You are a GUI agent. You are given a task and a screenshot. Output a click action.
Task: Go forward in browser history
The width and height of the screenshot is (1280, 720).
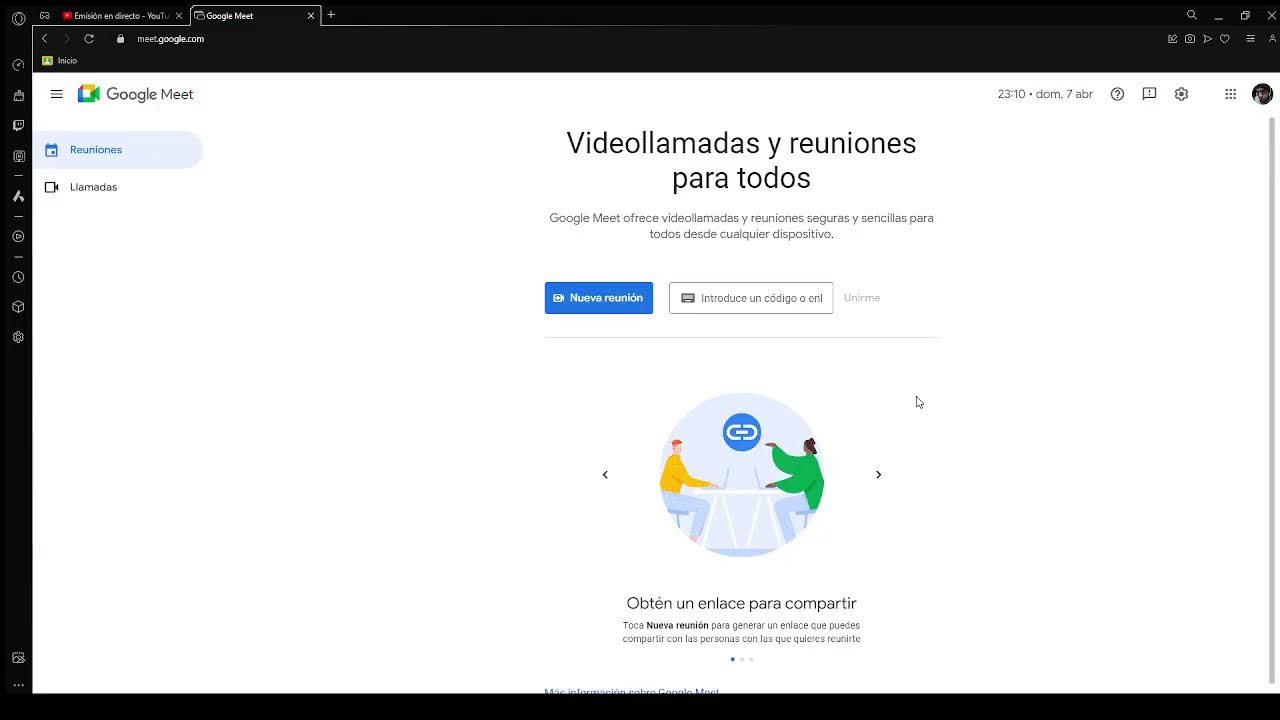67,39
